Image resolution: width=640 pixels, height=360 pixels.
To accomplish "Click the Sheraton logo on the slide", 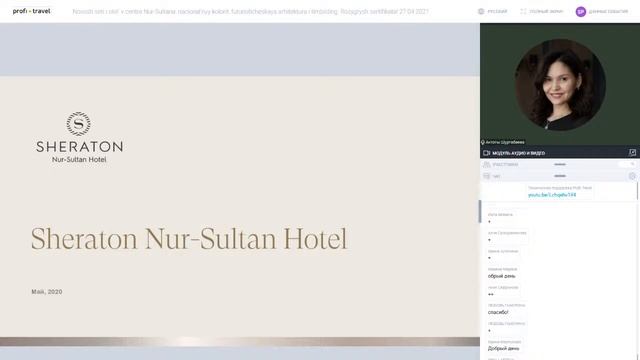I will 79,138.
